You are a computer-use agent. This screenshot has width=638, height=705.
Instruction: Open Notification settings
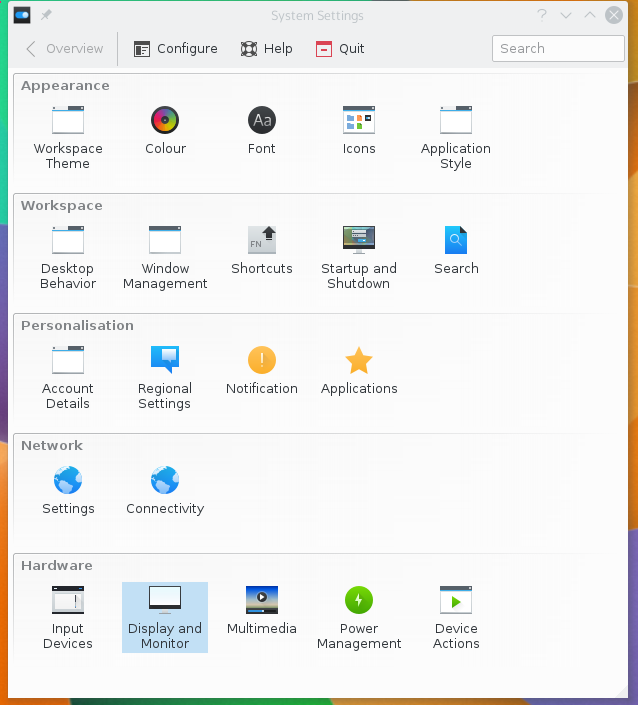(262, 370)
